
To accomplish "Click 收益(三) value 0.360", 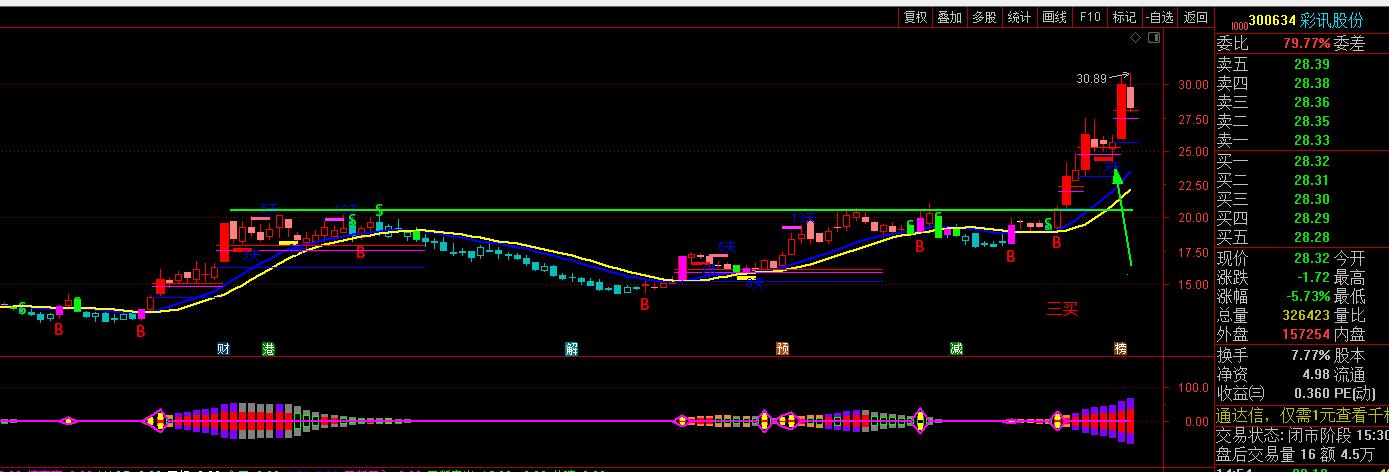I will 1311,393.
